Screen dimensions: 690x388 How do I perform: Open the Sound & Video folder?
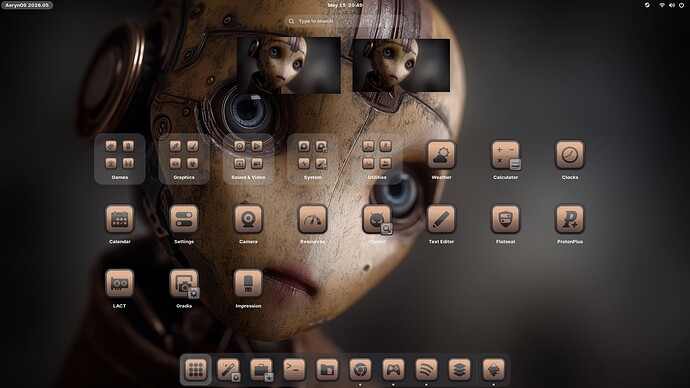(248, 159)
